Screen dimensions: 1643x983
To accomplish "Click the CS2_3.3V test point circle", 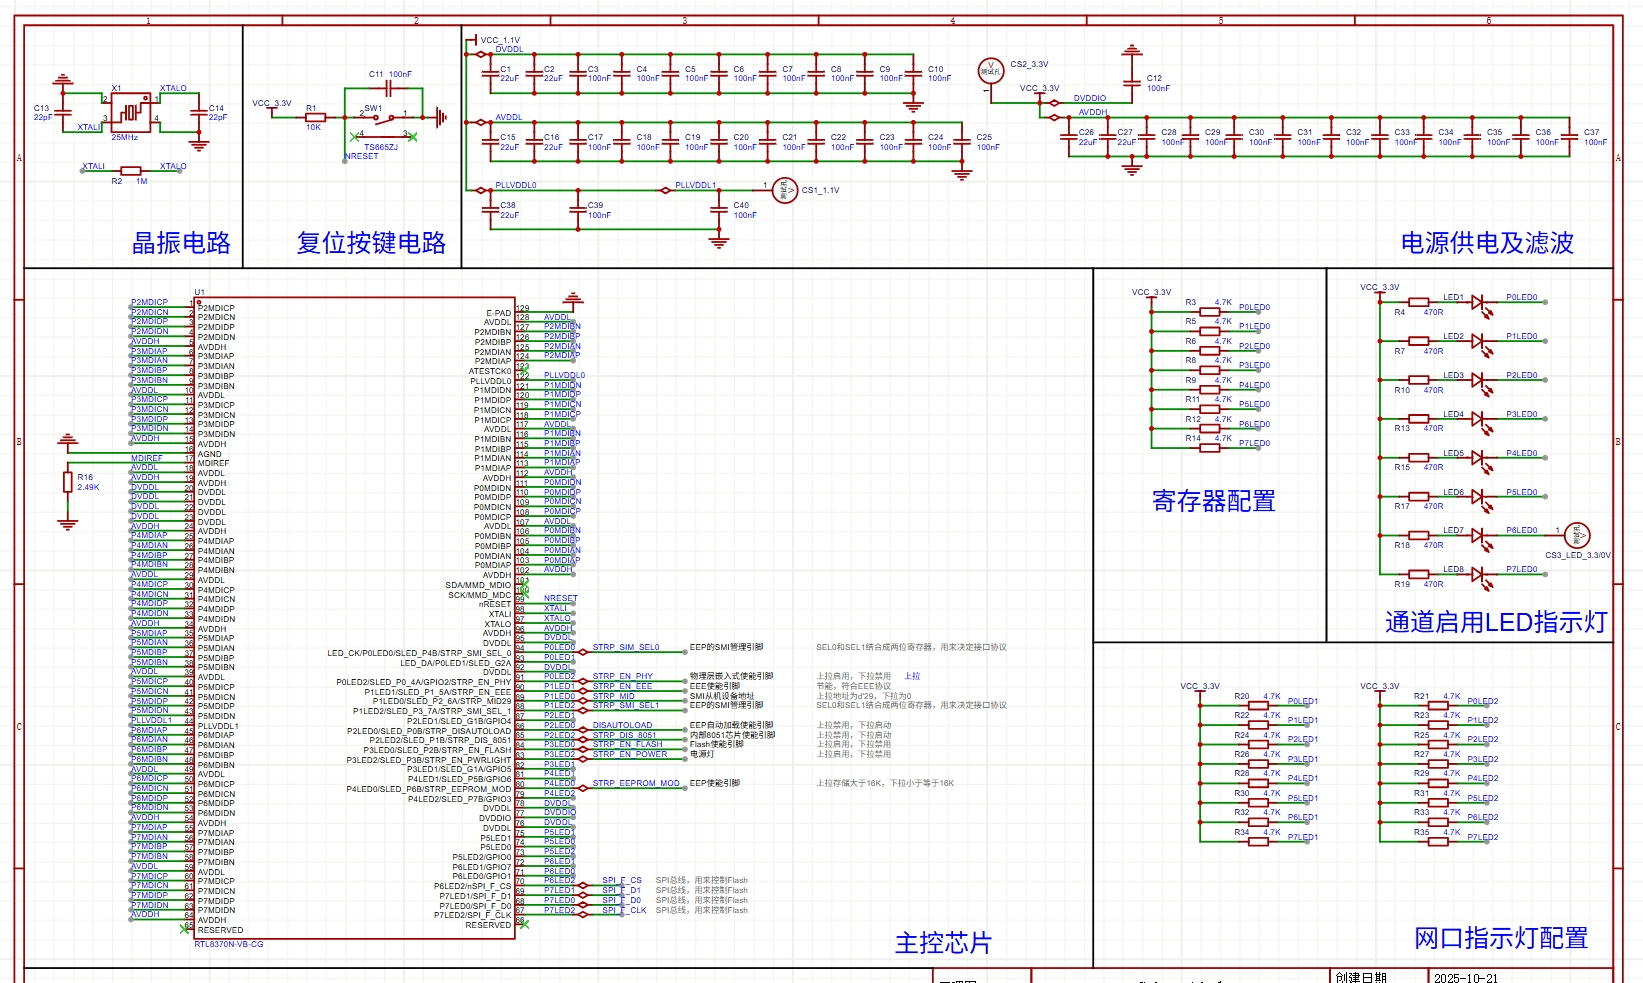I will 990,71.
